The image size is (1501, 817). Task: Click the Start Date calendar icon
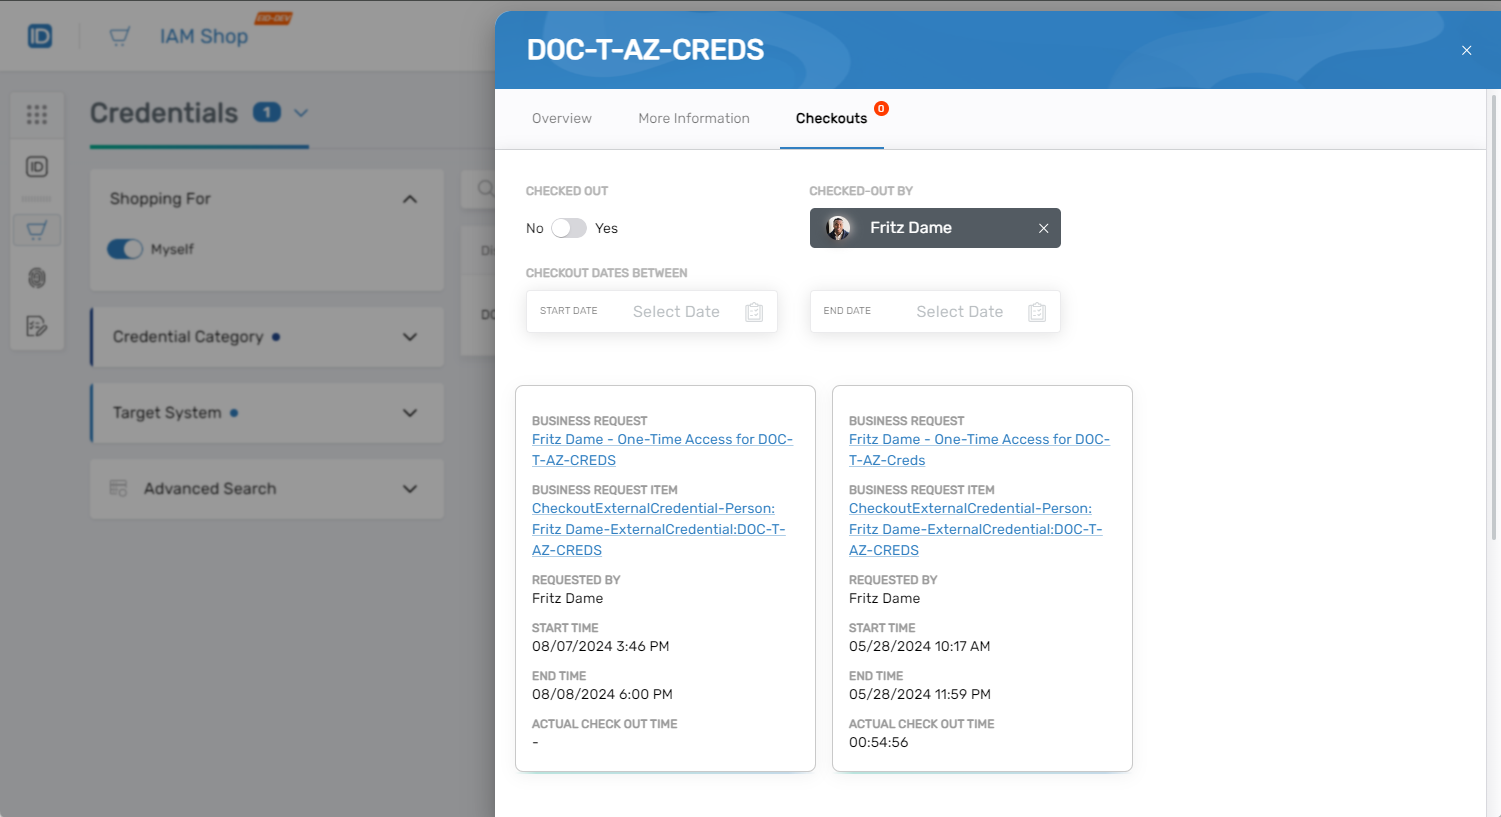[754, 312]
